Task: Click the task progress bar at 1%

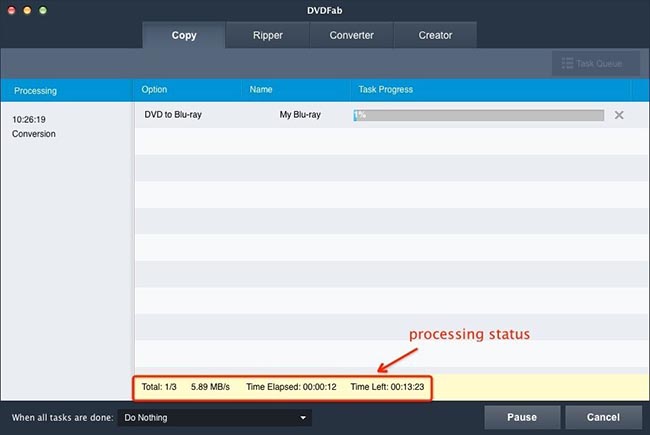Action: coord(478,115)
